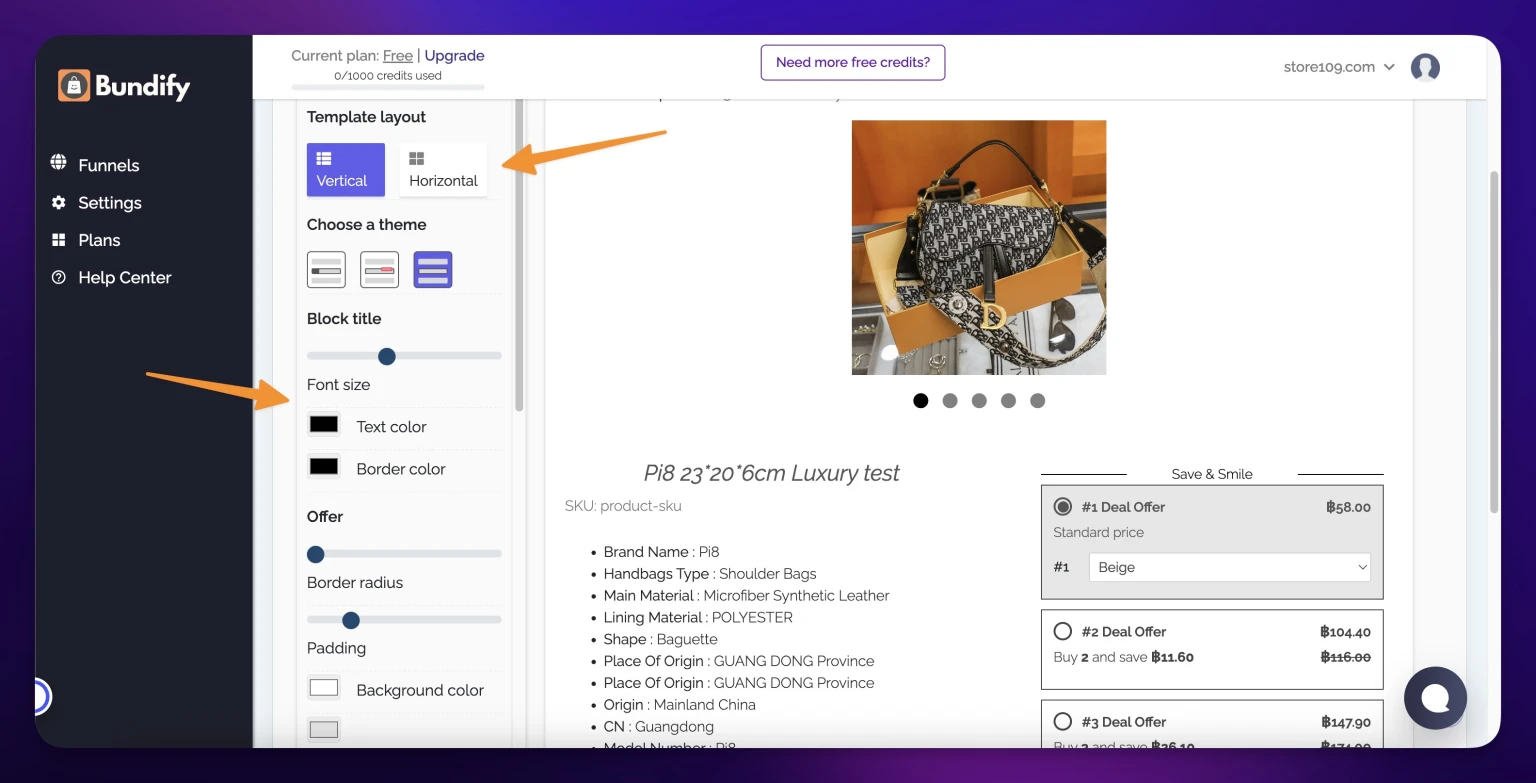Open the Background color swatch
Screen dimensions: 1536x783
[324, 688]
